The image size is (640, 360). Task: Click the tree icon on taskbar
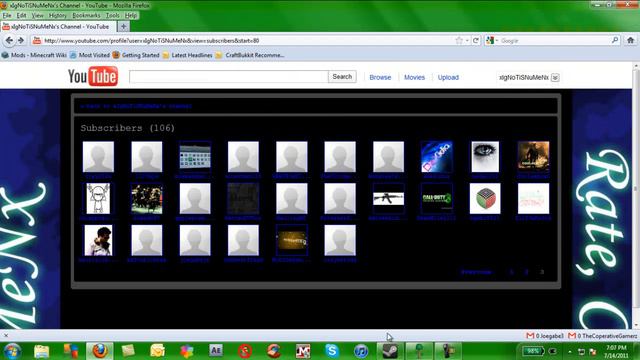[419, 351]
